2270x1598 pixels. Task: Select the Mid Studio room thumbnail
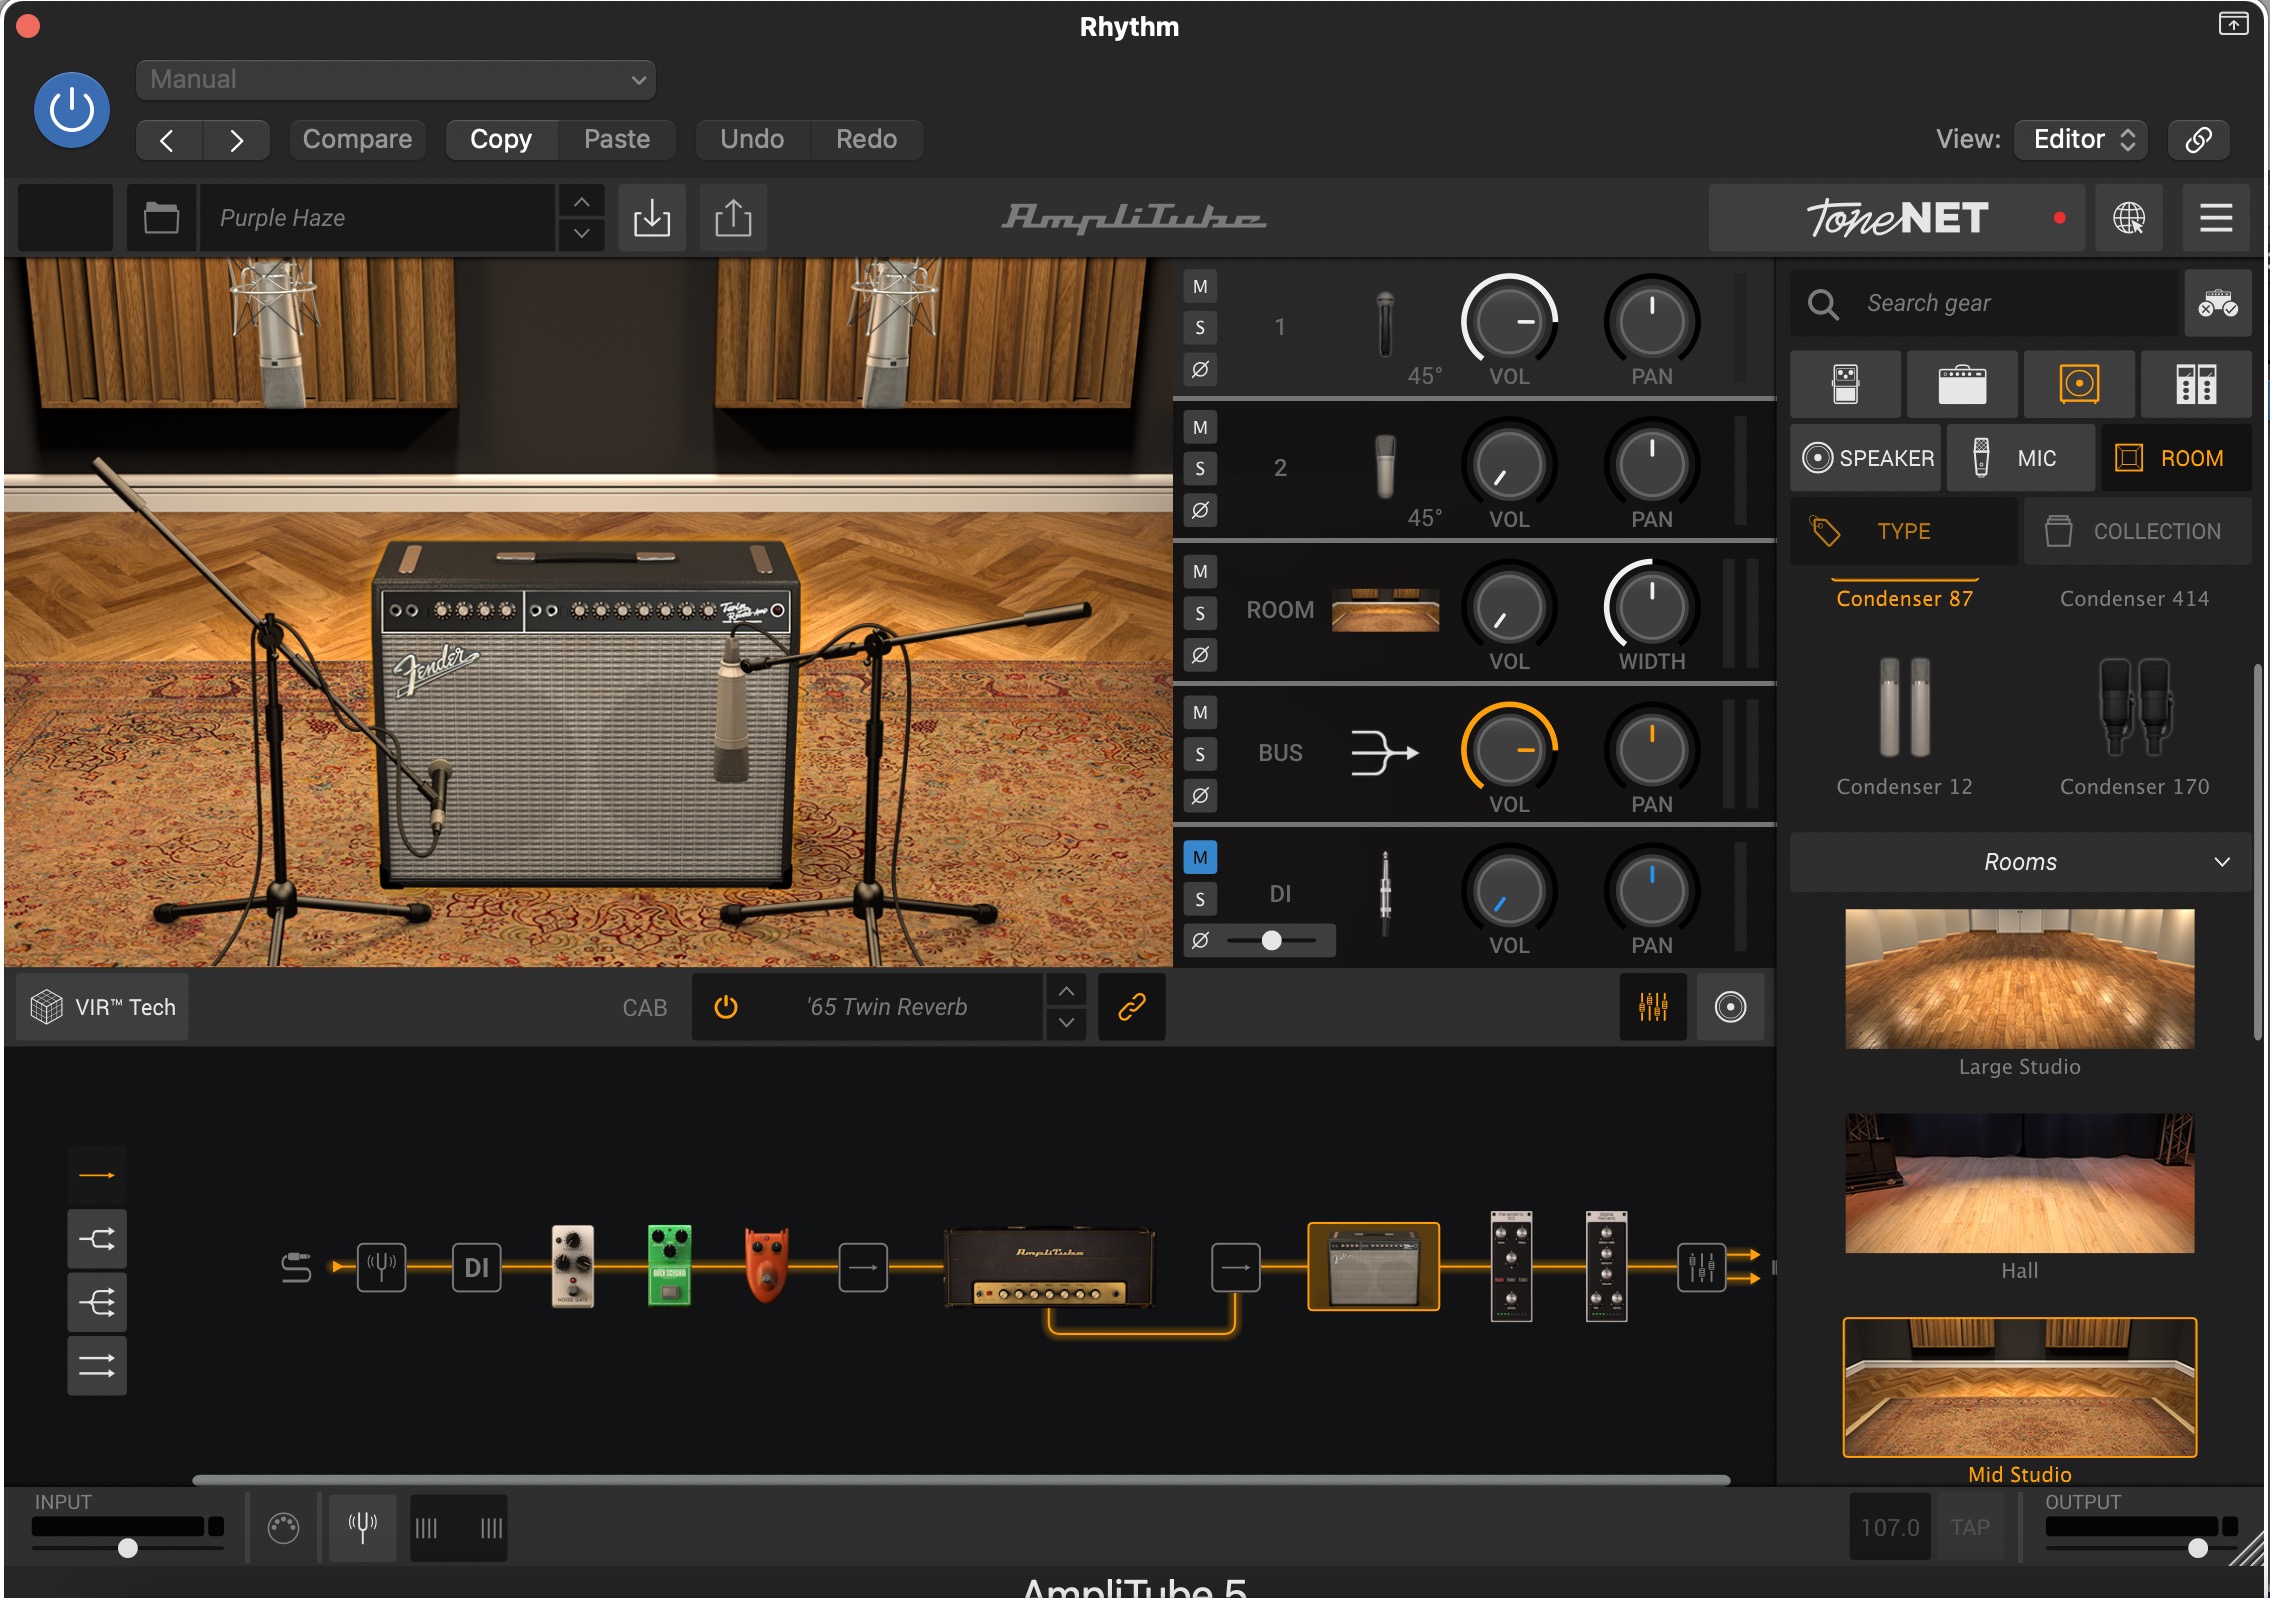pos(2020,1387)
